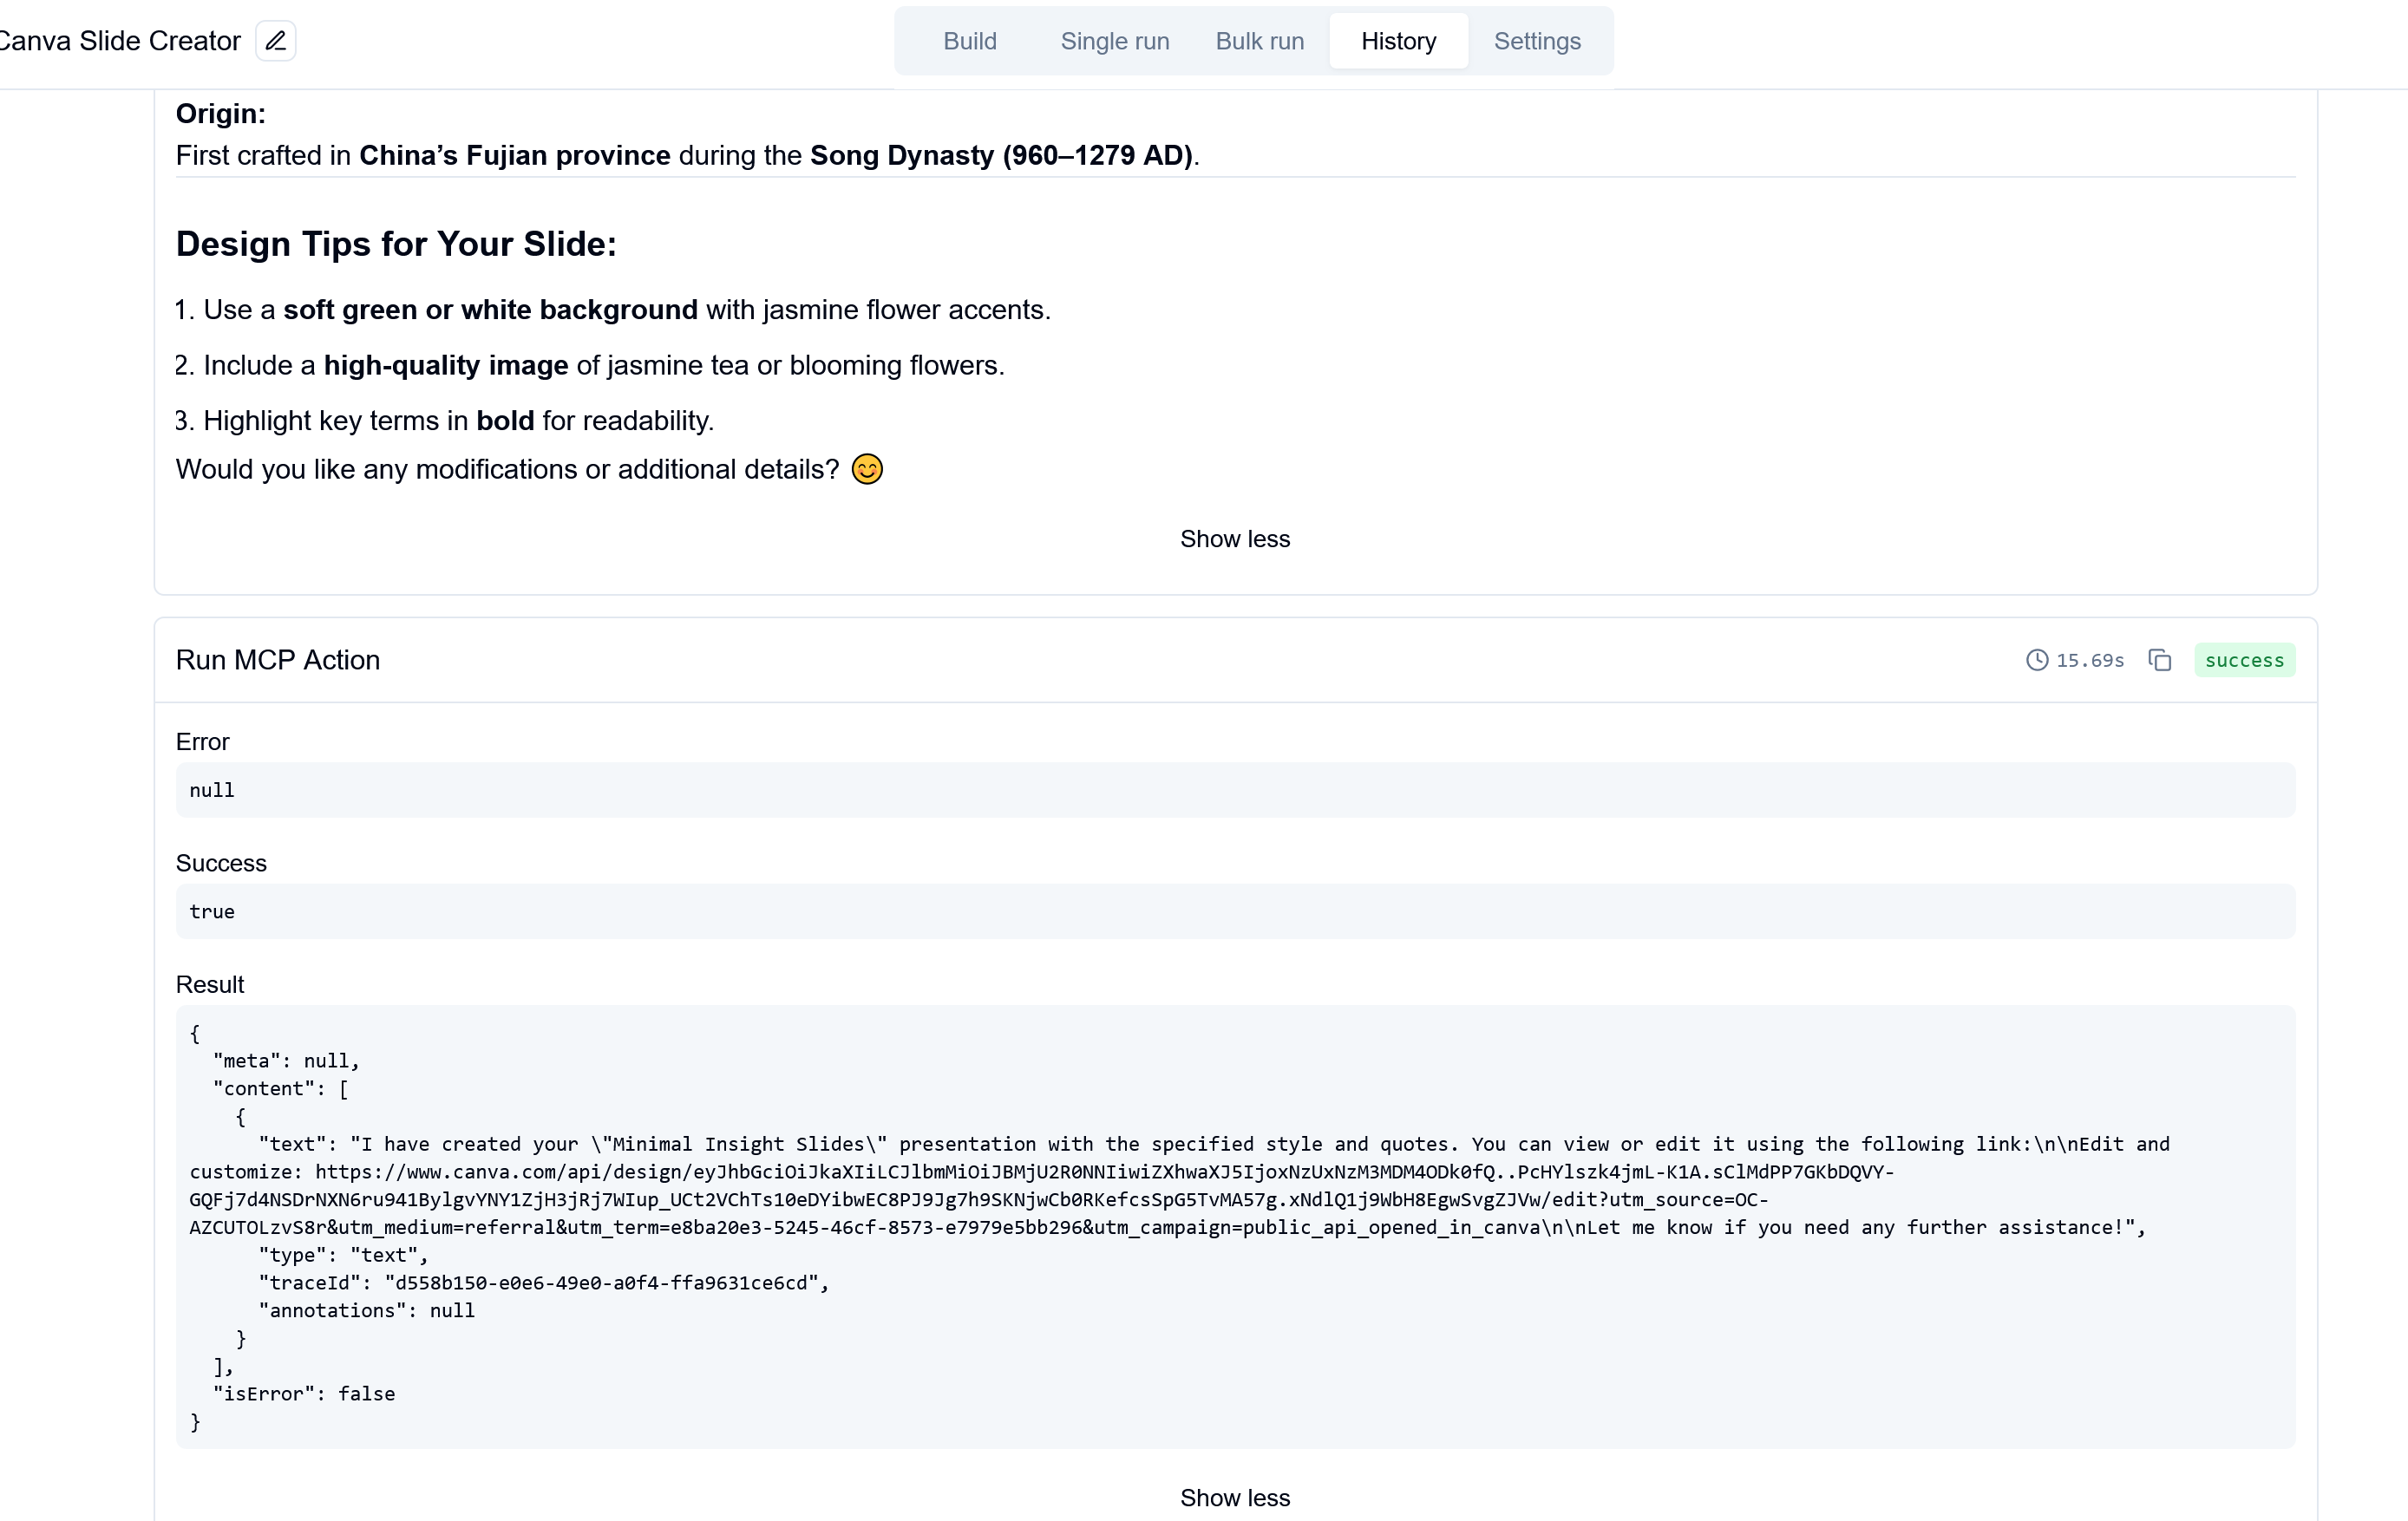Collapse the design tips output with Show less
2408x1521 pixels.
(x=1235, y=539)
